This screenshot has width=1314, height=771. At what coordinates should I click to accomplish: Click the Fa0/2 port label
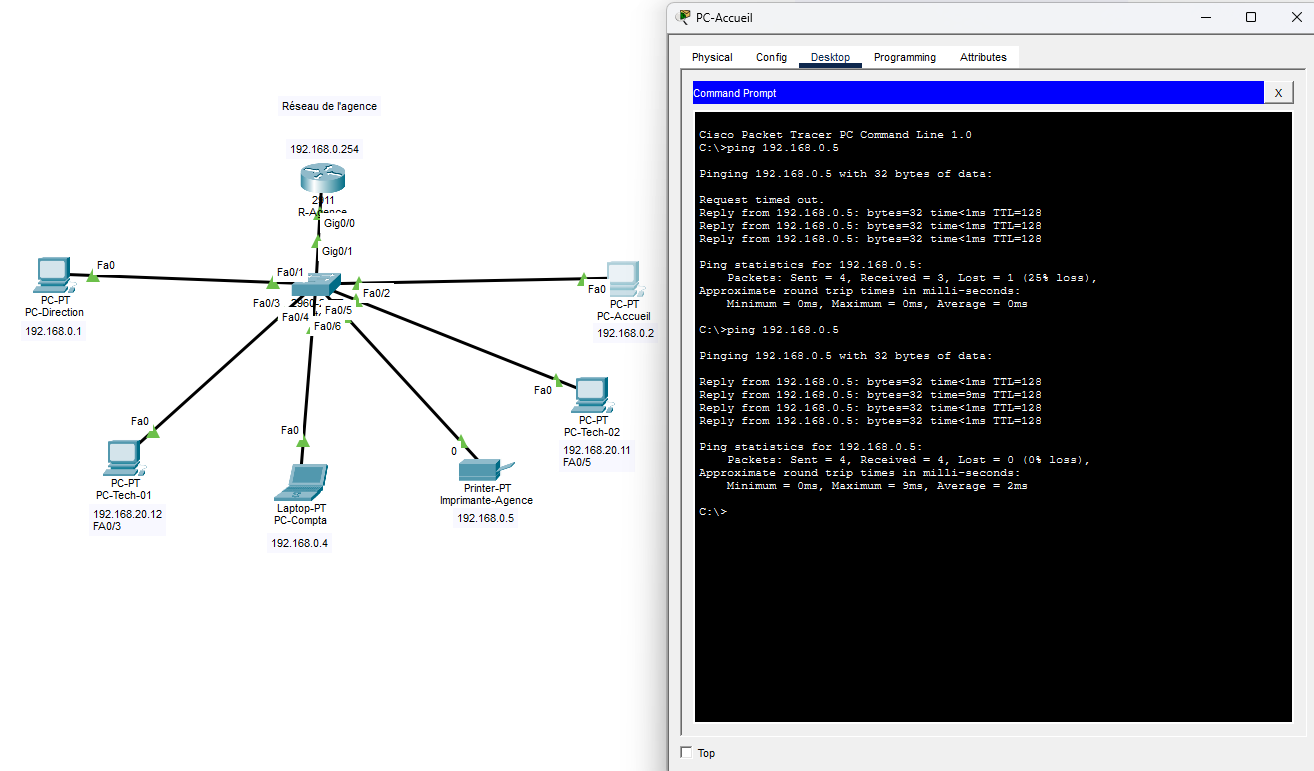(x=376, y=293)
